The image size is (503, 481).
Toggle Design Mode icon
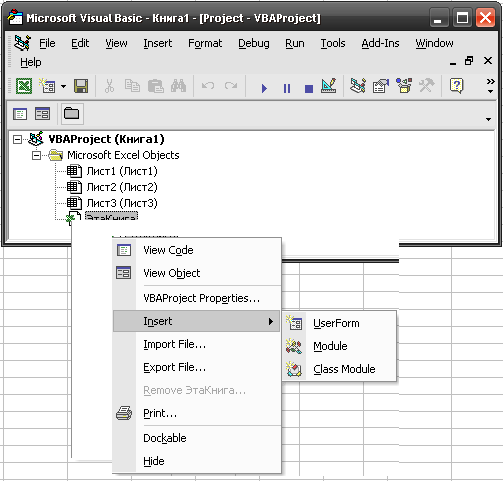click(329, 86)
